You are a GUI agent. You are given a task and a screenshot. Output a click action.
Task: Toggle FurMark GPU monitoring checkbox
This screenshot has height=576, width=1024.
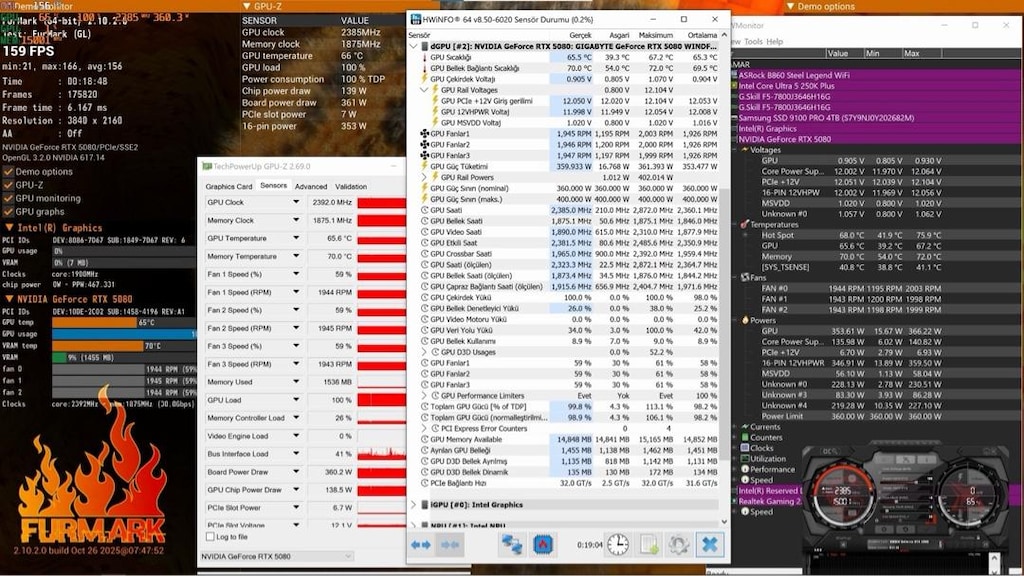pos(8,199)
